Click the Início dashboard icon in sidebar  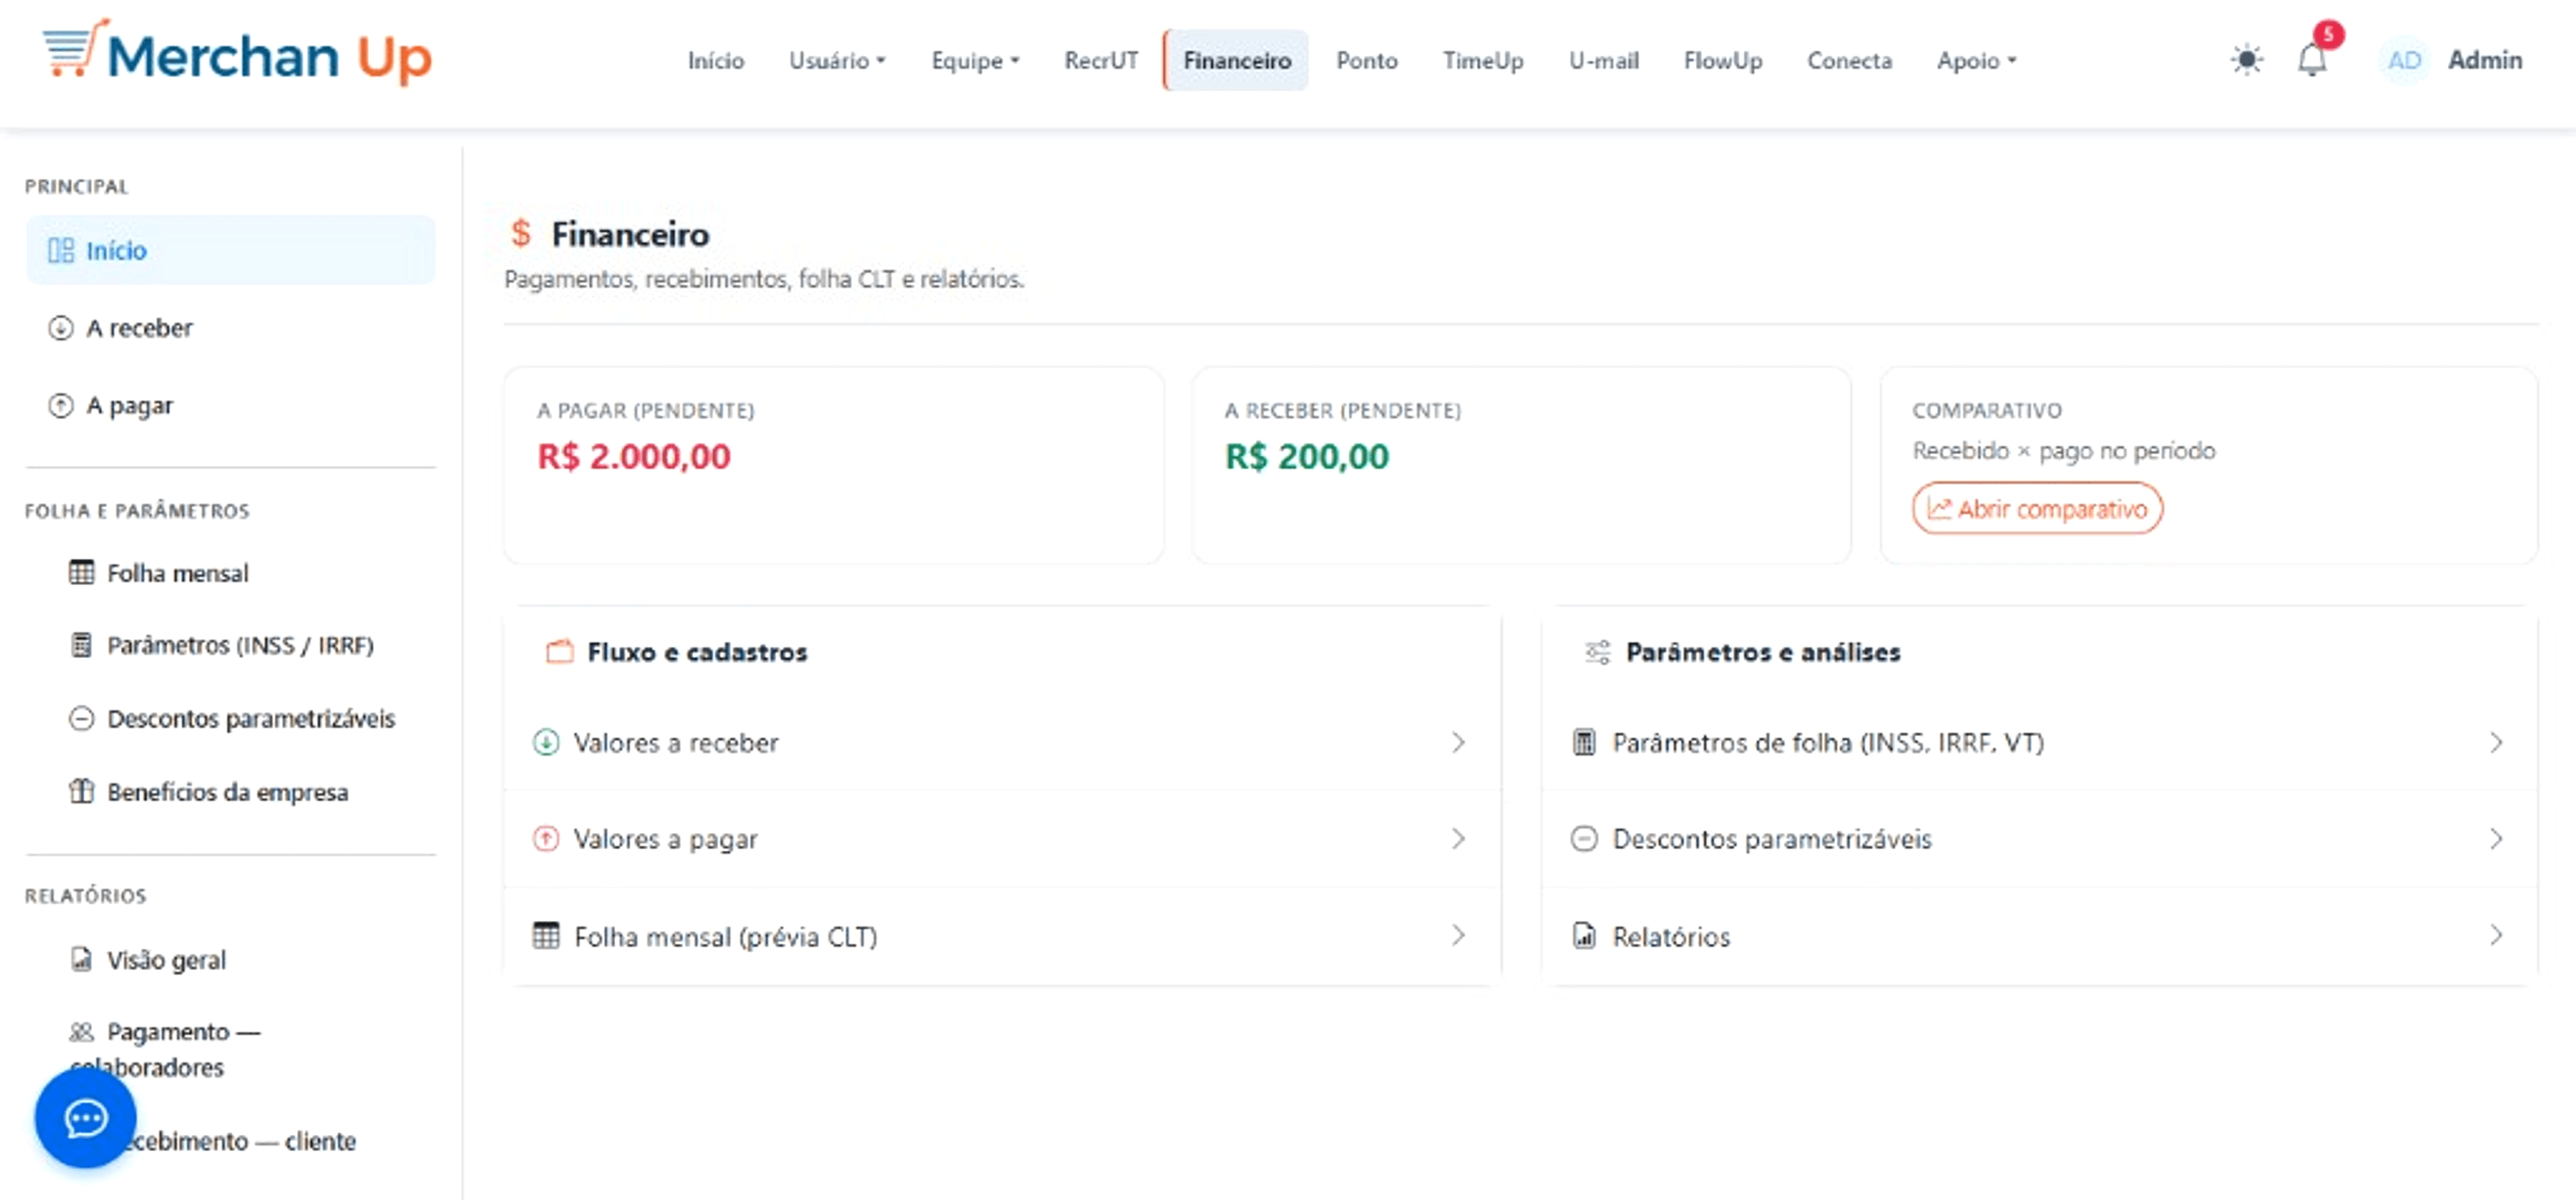click(61, 250)
